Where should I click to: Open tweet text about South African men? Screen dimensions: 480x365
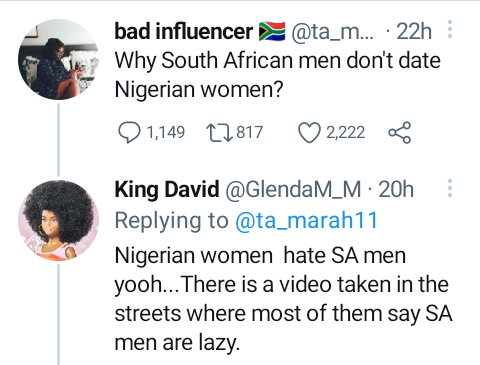278,75
